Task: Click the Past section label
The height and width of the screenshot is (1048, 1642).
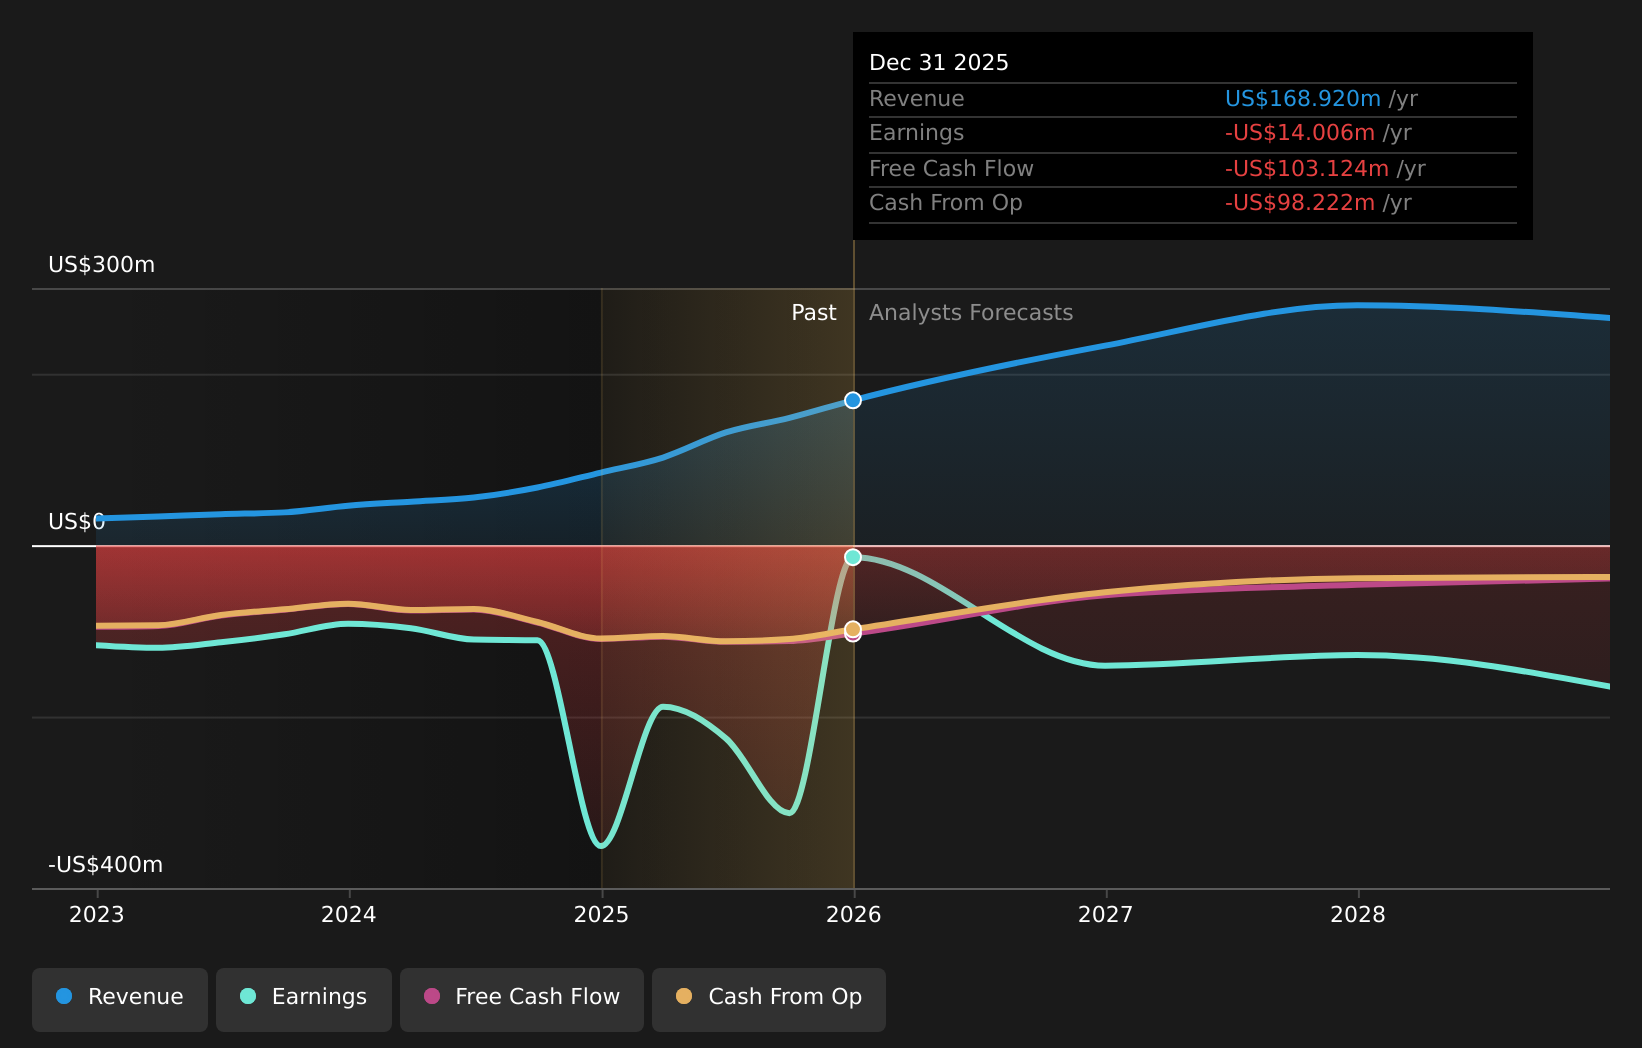Action: (813, 313)
